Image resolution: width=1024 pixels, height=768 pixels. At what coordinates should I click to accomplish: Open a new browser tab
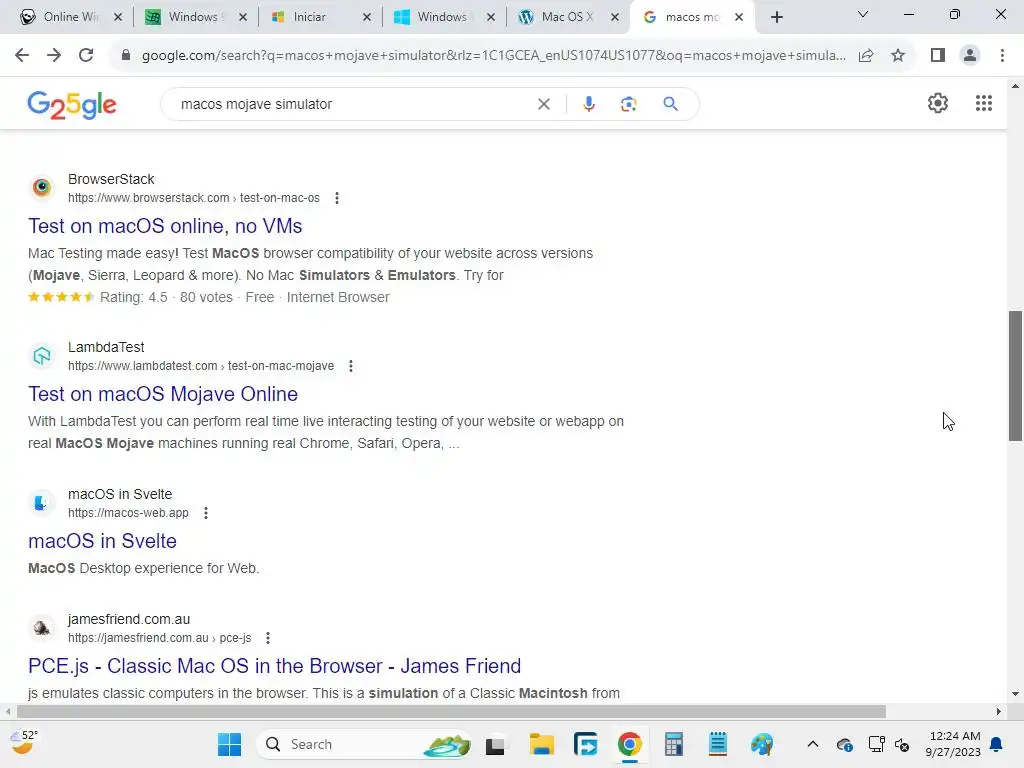pyautogui.click(x=776, y=17)
